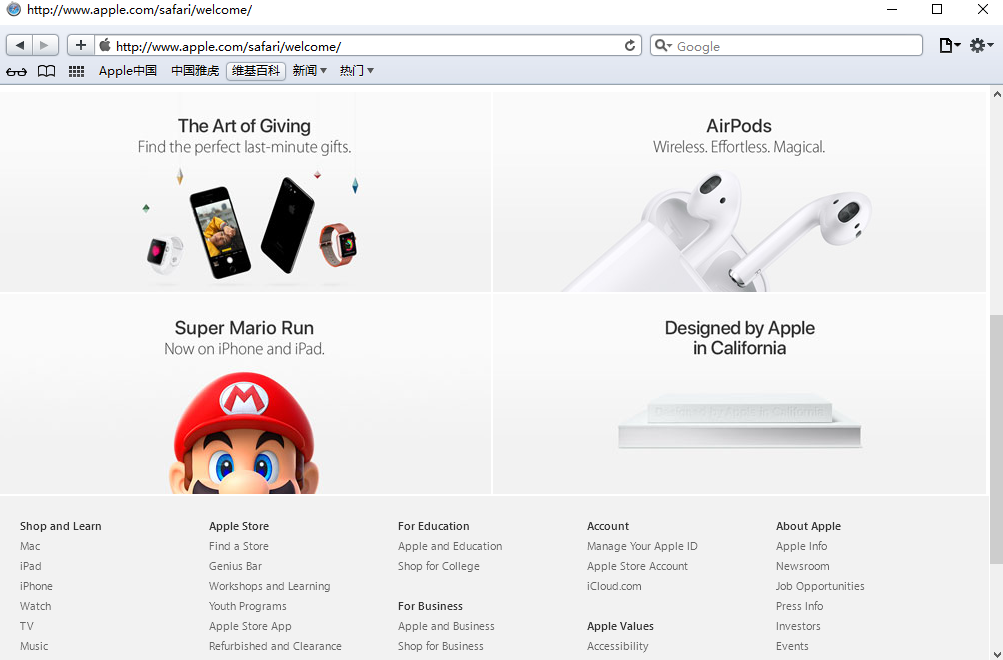Add bookmark with the plus button
This screenshot has height=660, width=1003.
81,45
